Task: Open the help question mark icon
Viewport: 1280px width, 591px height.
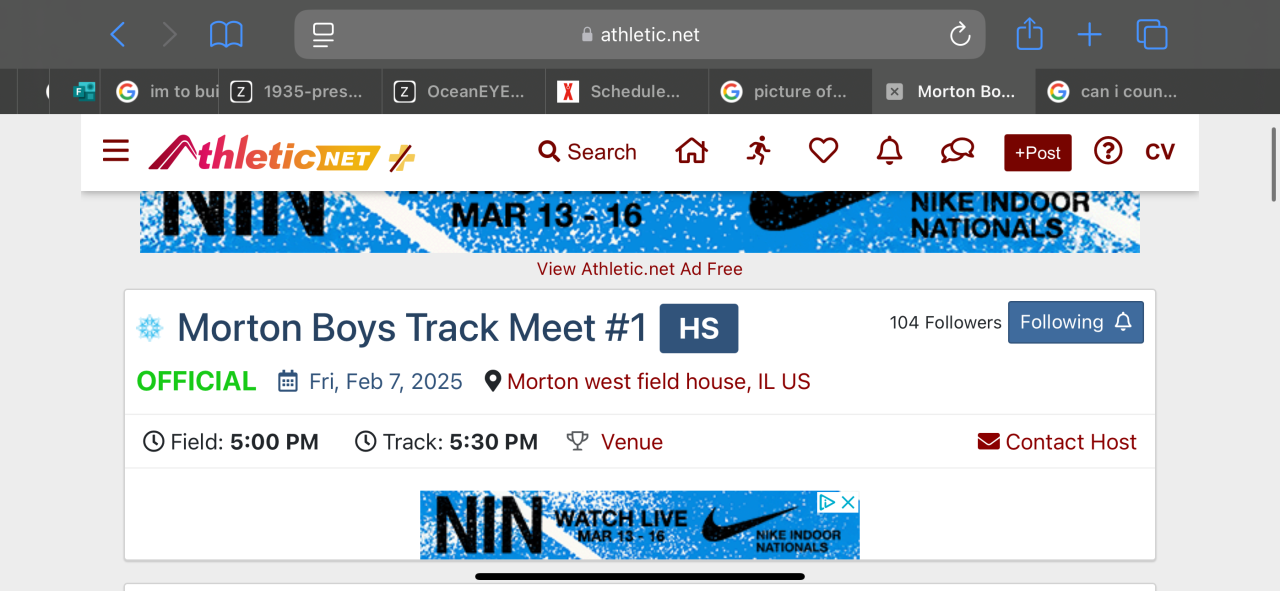Action: click(x=1107, y=152)
